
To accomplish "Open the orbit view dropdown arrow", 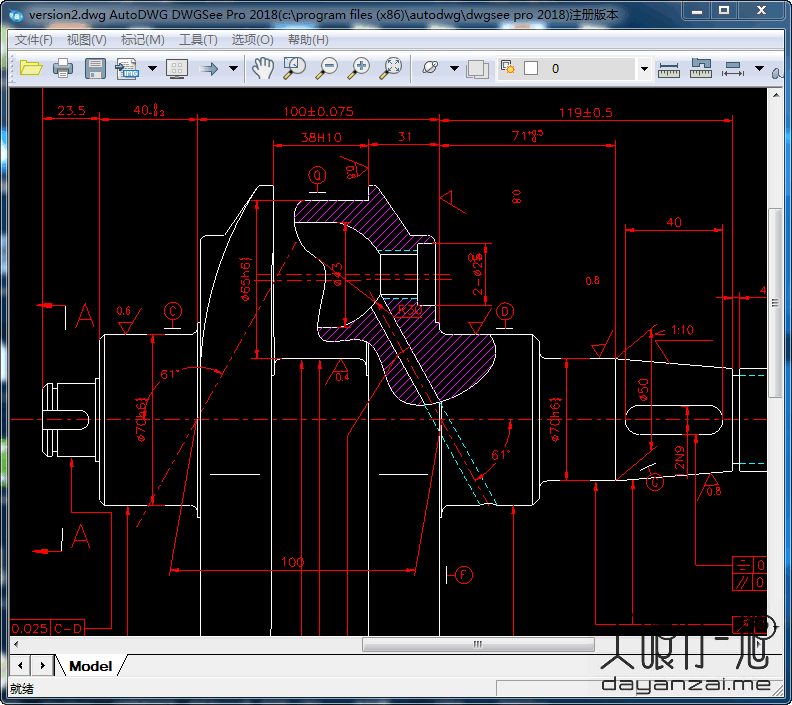I will click(x=454, y=68).
